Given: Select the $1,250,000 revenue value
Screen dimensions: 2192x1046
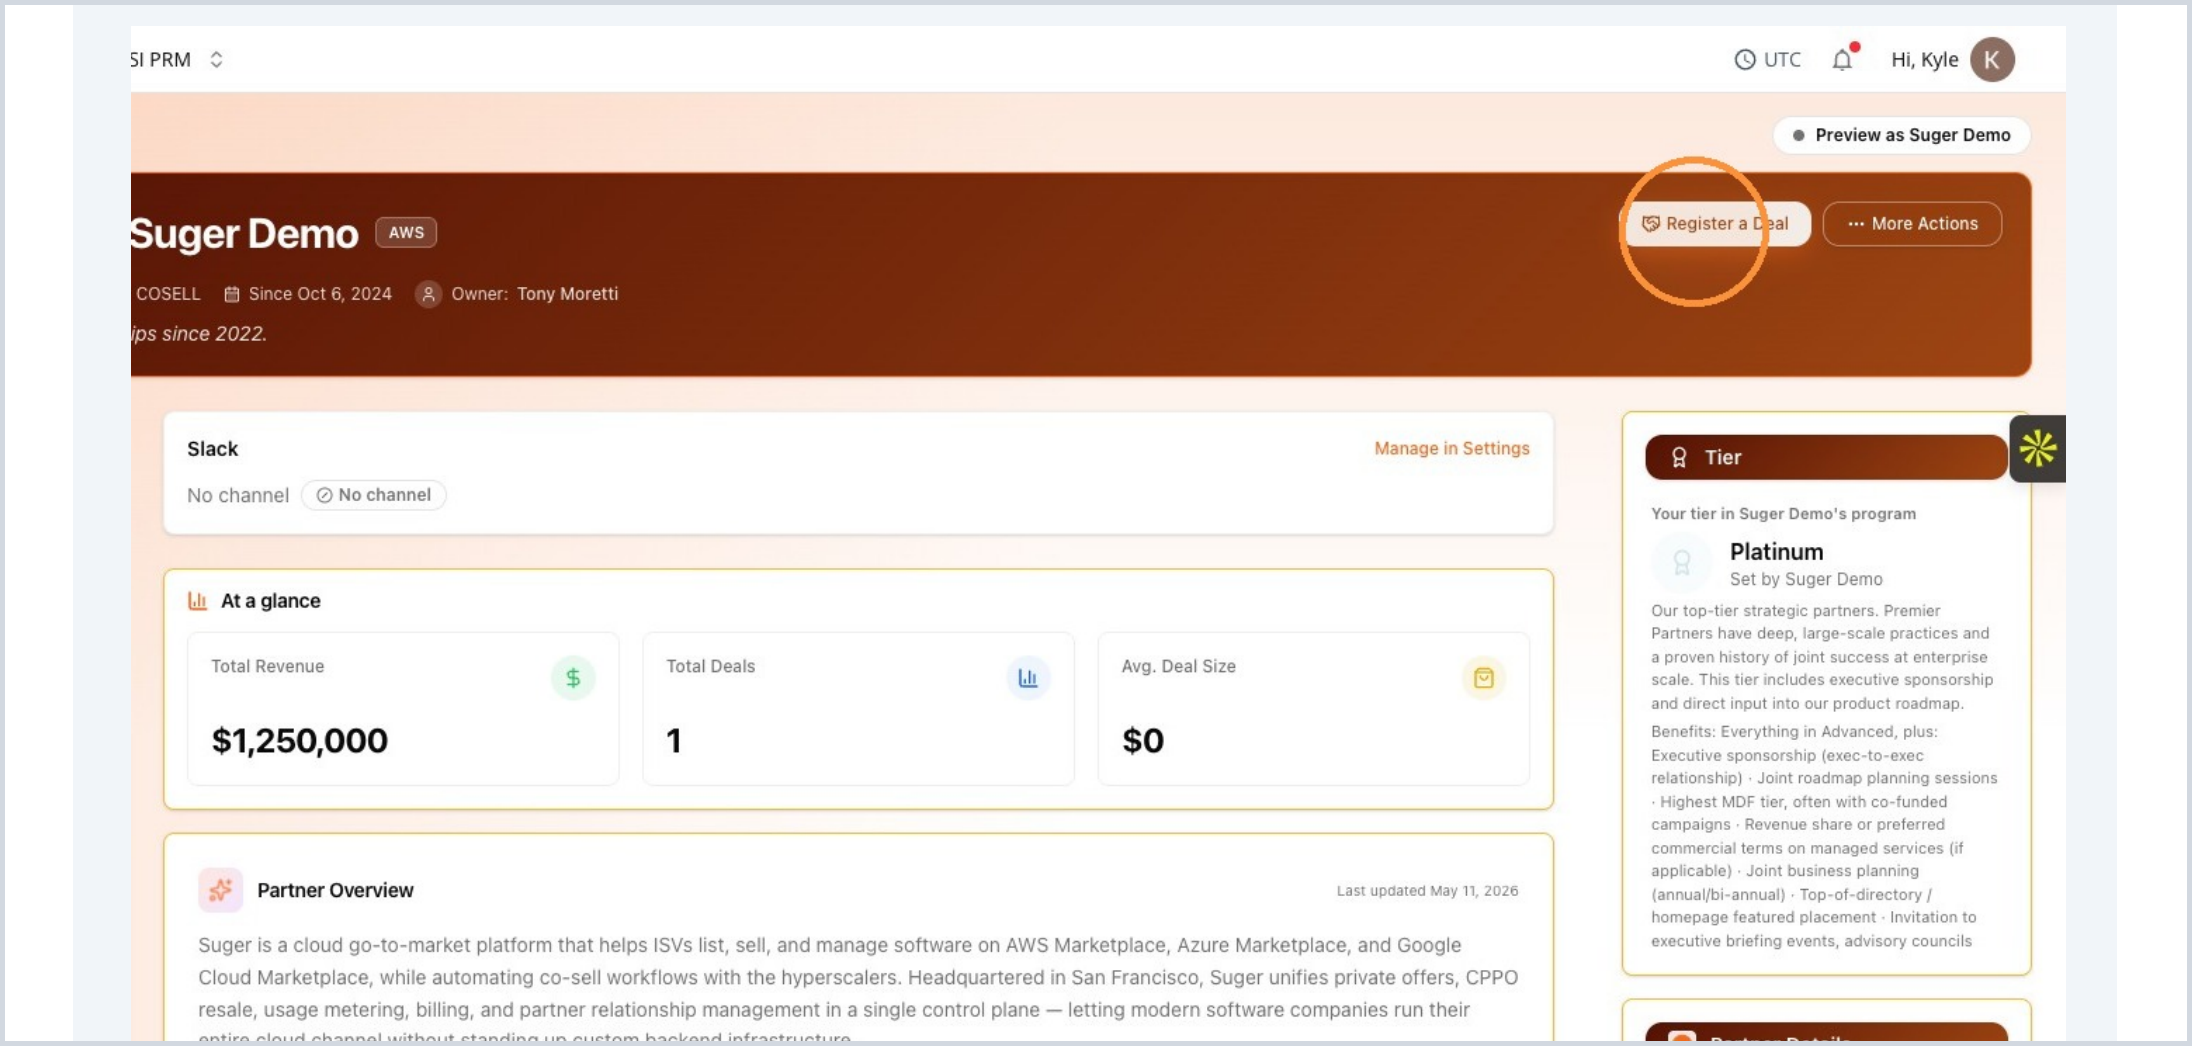Looking at the screenshot, I should tap(299, 740).
